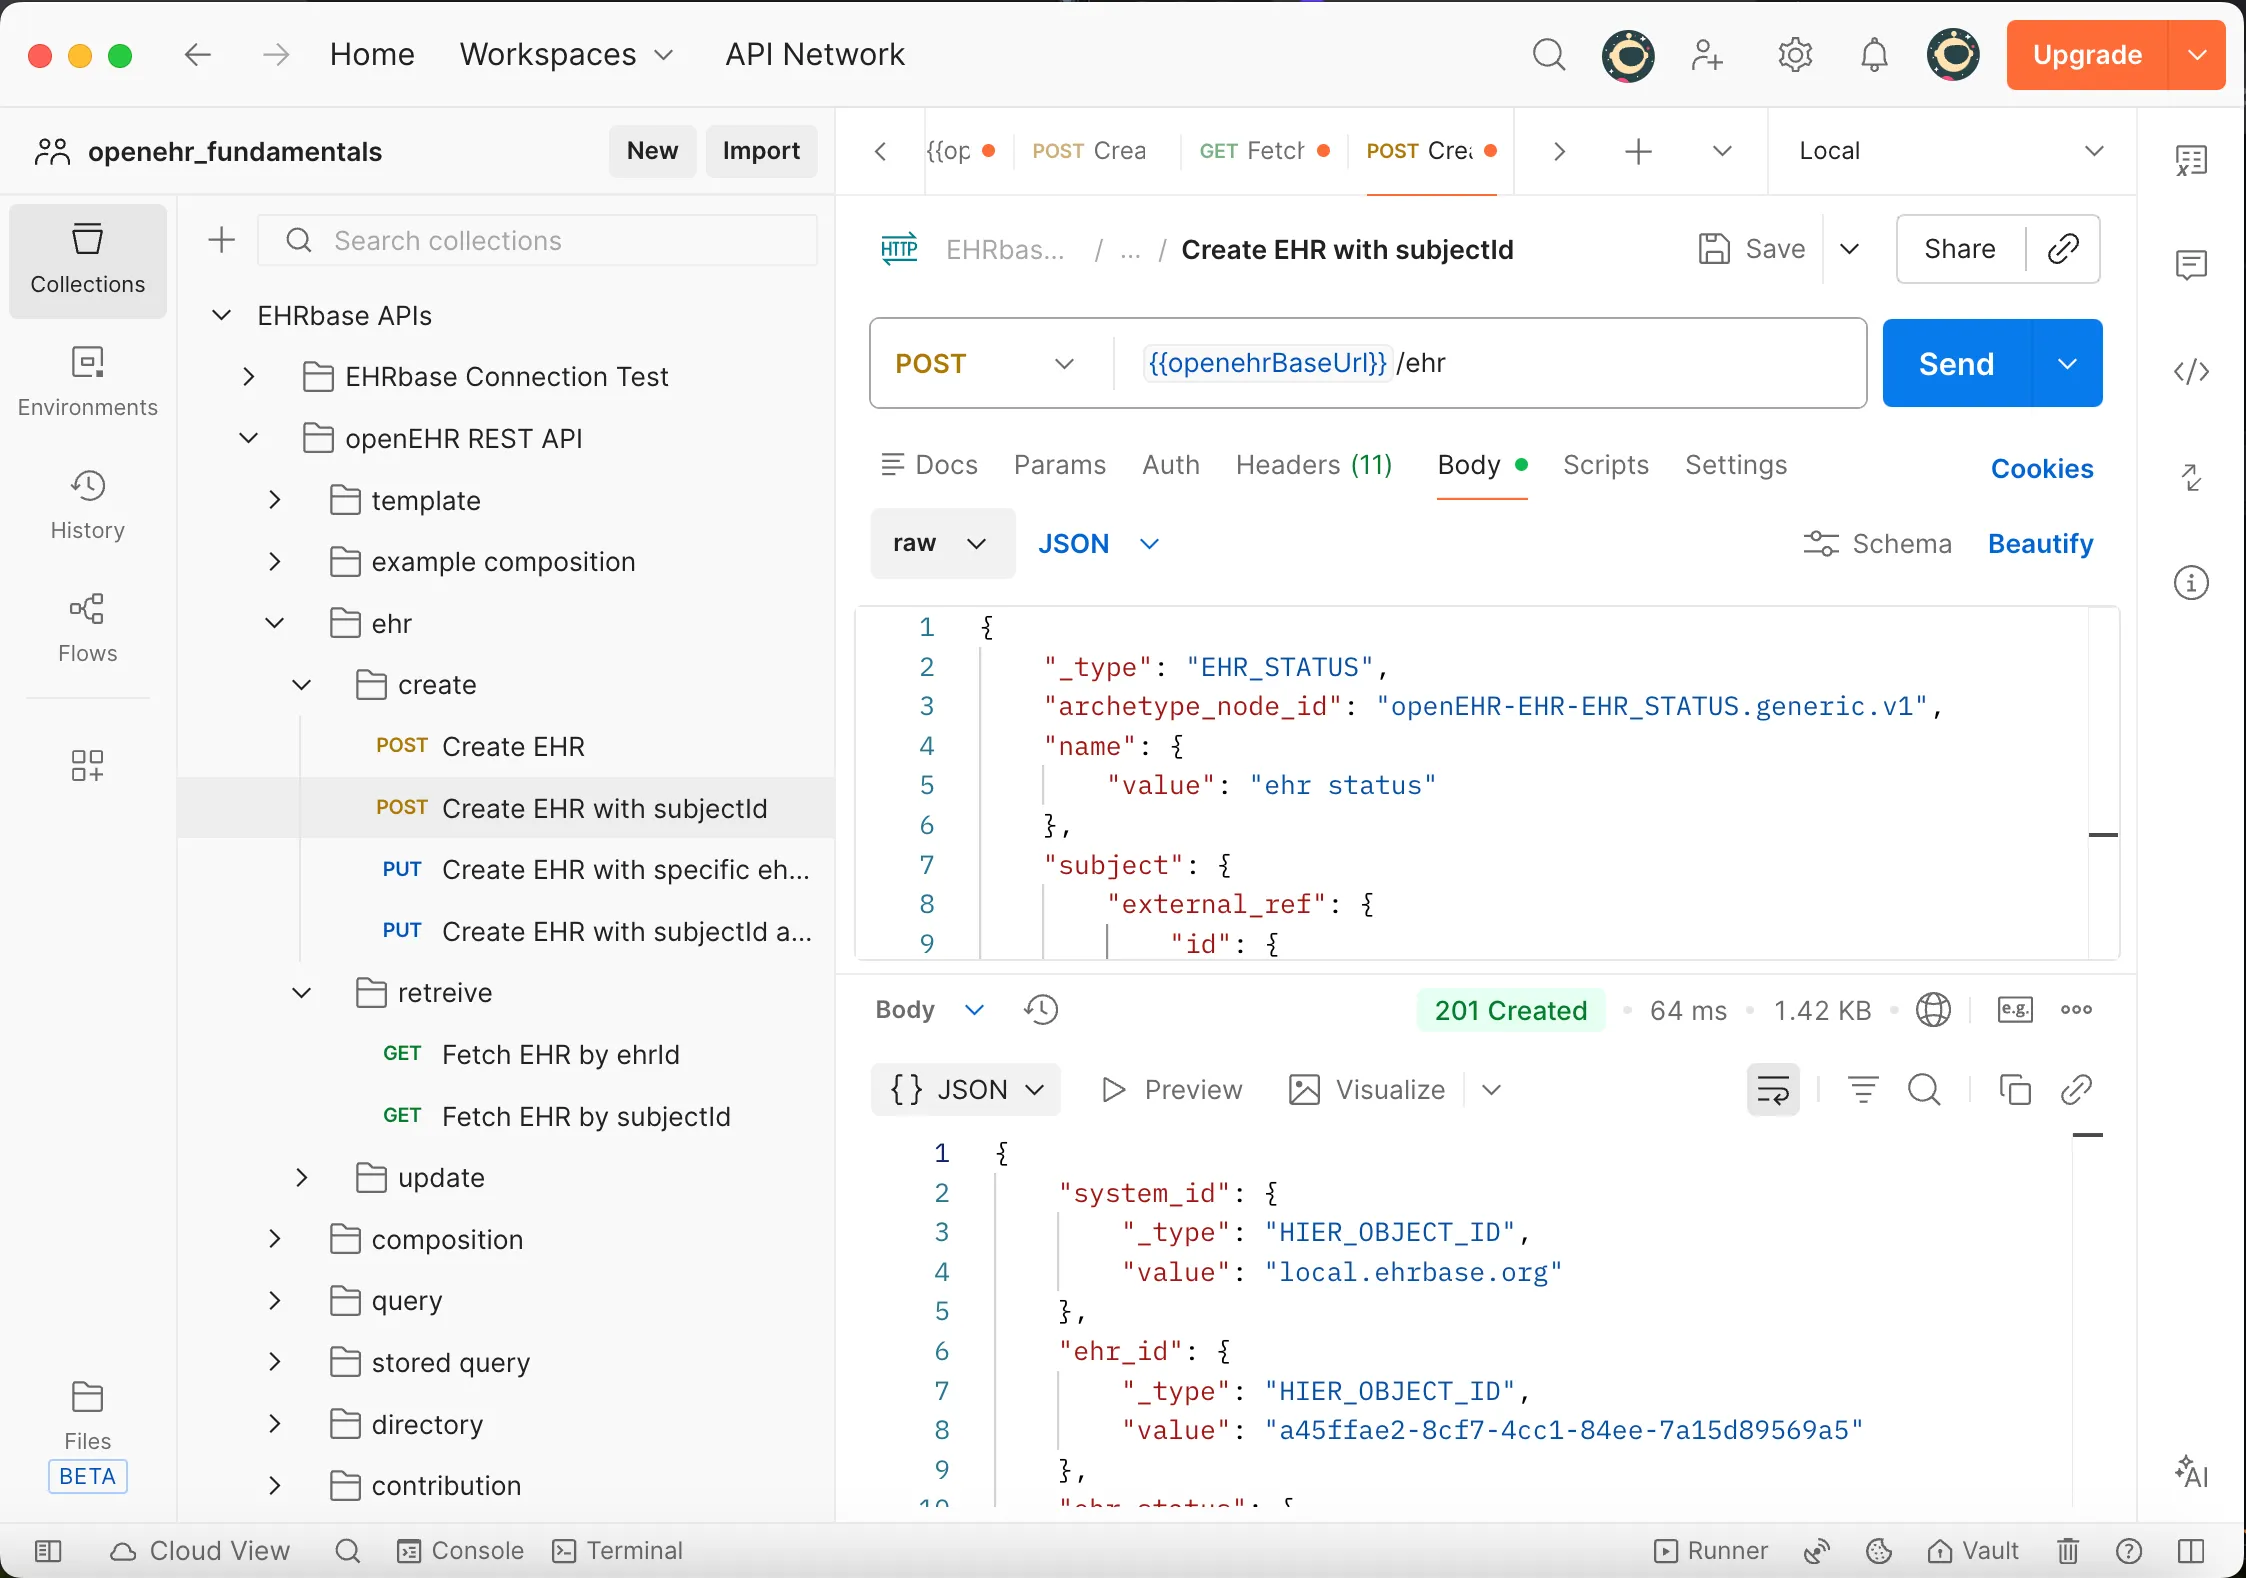The image size is (2246, 1578).
Task: Click the Beautify link
Action: [x=2040, y=544]
